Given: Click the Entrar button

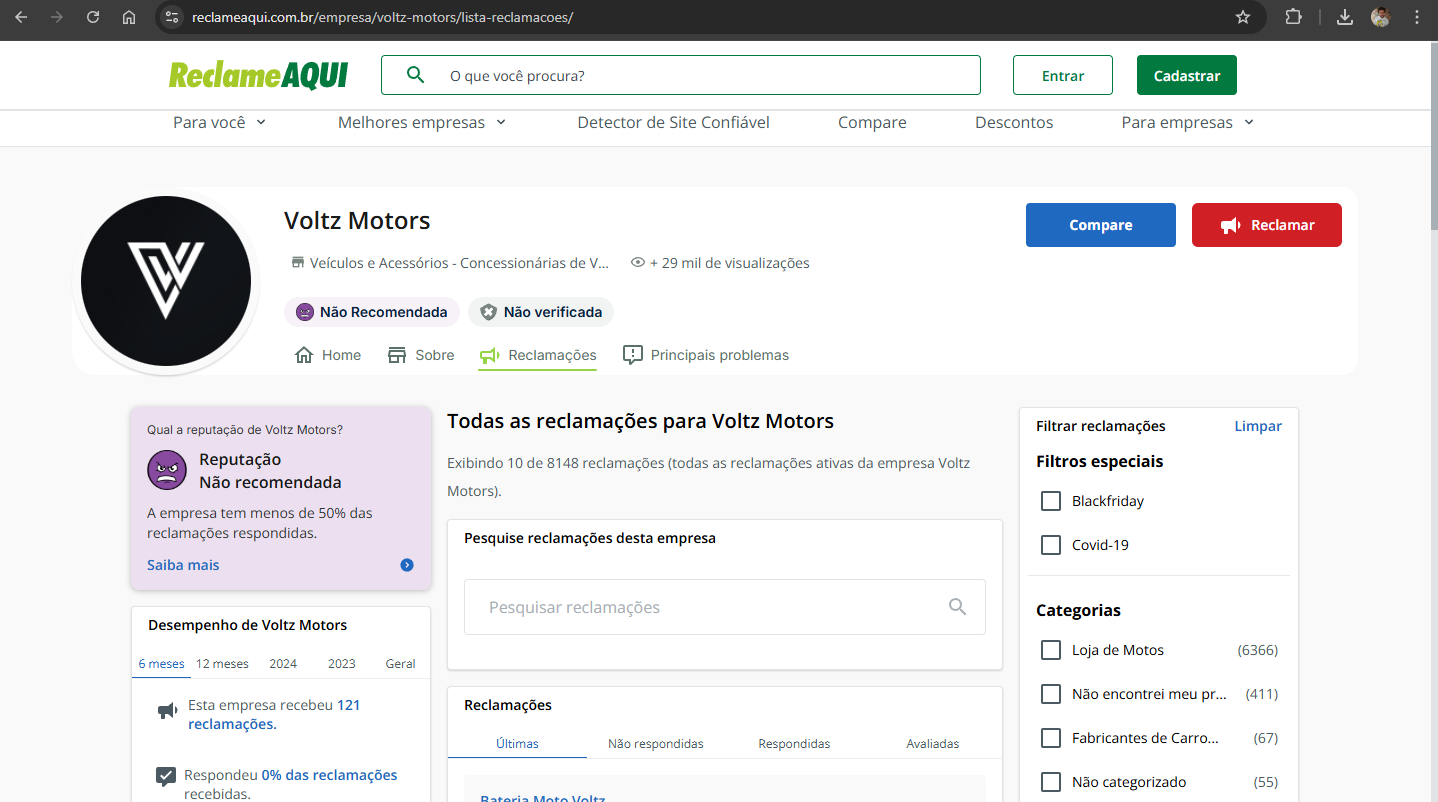Looking at the screenshot, I should (x=1063, y=75).
